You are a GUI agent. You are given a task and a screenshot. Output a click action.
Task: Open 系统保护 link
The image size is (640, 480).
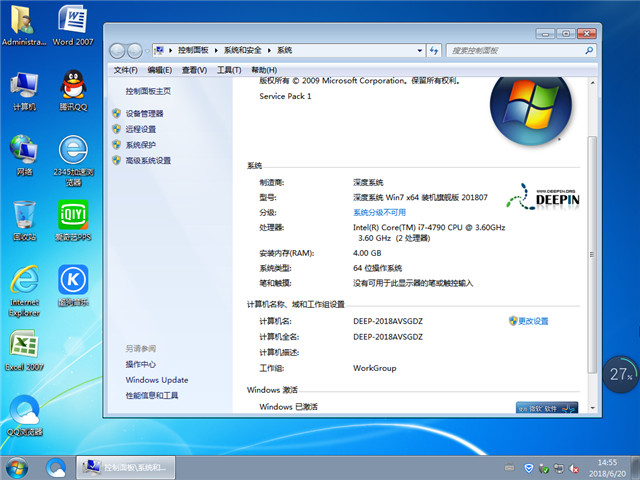[140, 145]
